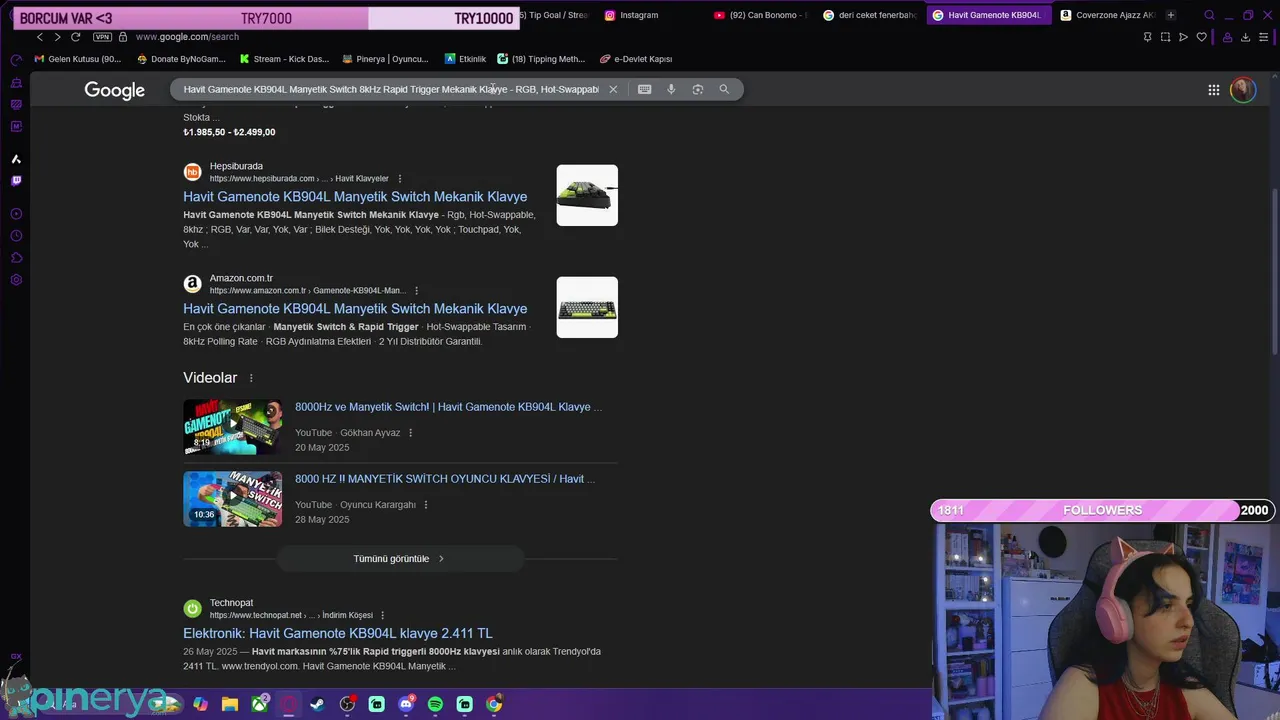Open Tipping Methods bookmark
Screen dimensions: 1280x720
click(x=542, y=59)
